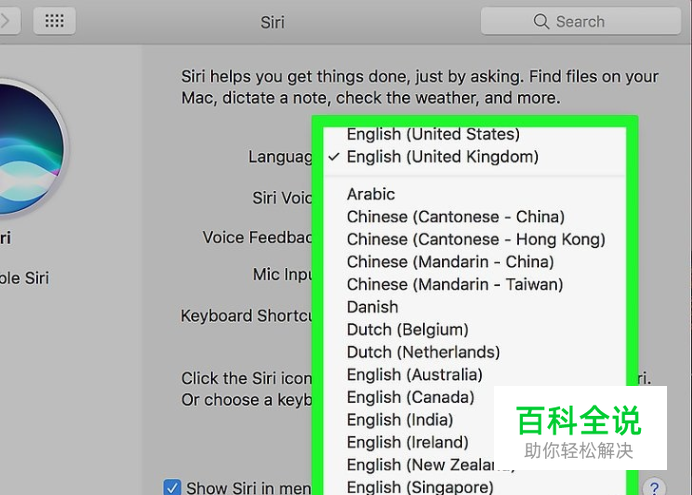
Task: Pick English (Australia) from the list
Action: pos(474,375)
